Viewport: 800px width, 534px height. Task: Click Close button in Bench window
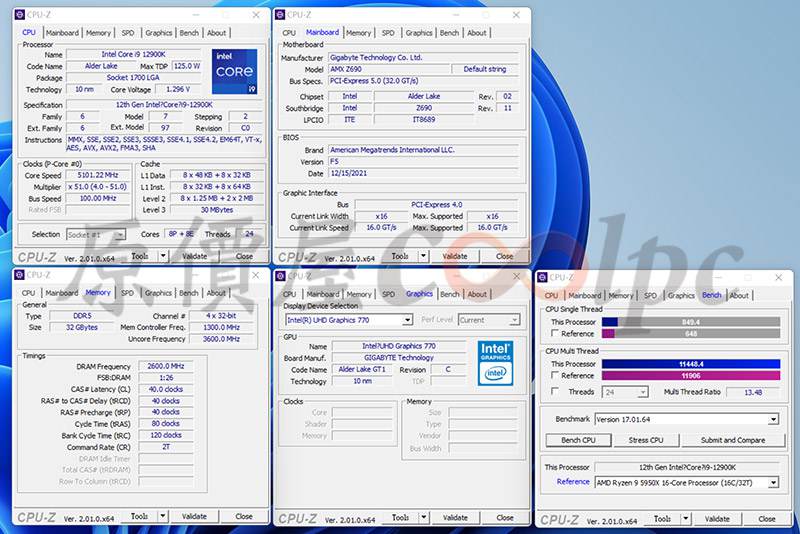point(767,519)
